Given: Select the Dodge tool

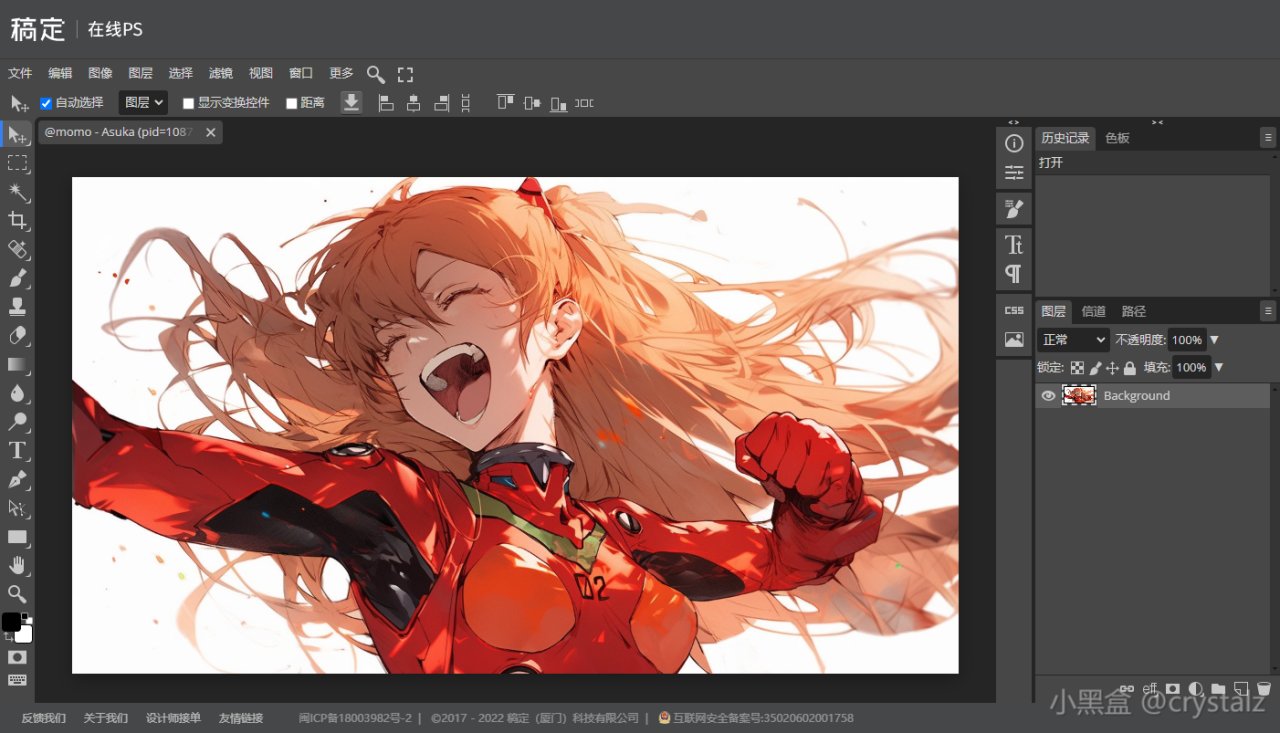Looking at the screenshot, I should click(x=17, y=421).
